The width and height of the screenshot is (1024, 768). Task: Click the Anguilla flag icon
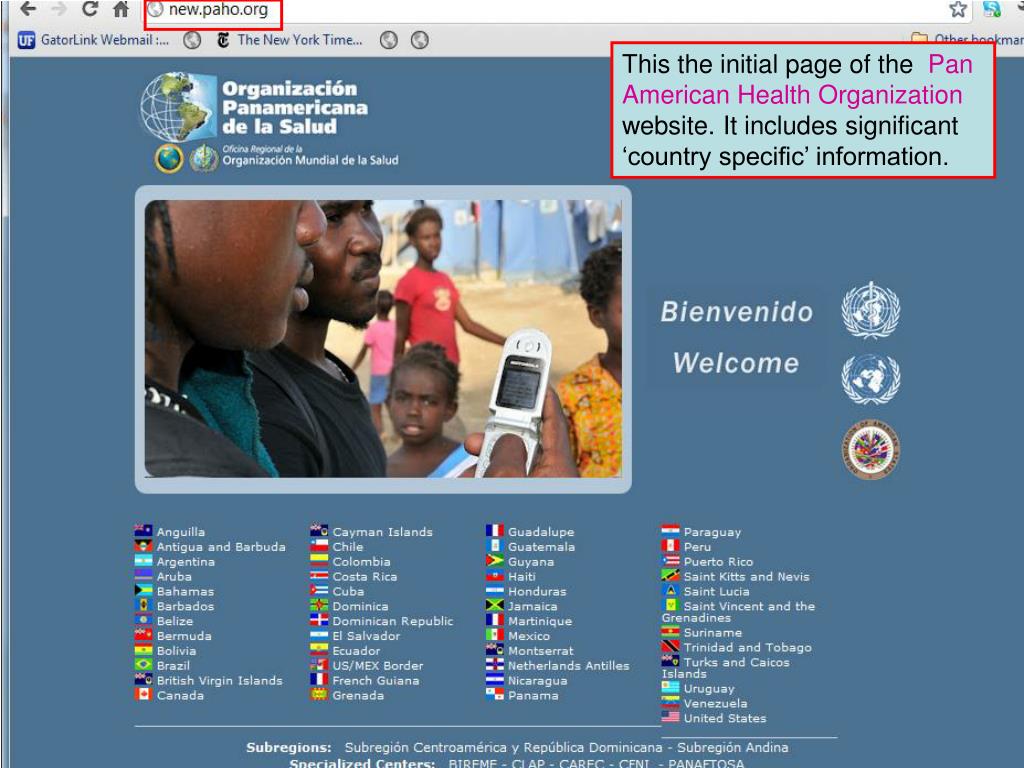tap(143, 530)
